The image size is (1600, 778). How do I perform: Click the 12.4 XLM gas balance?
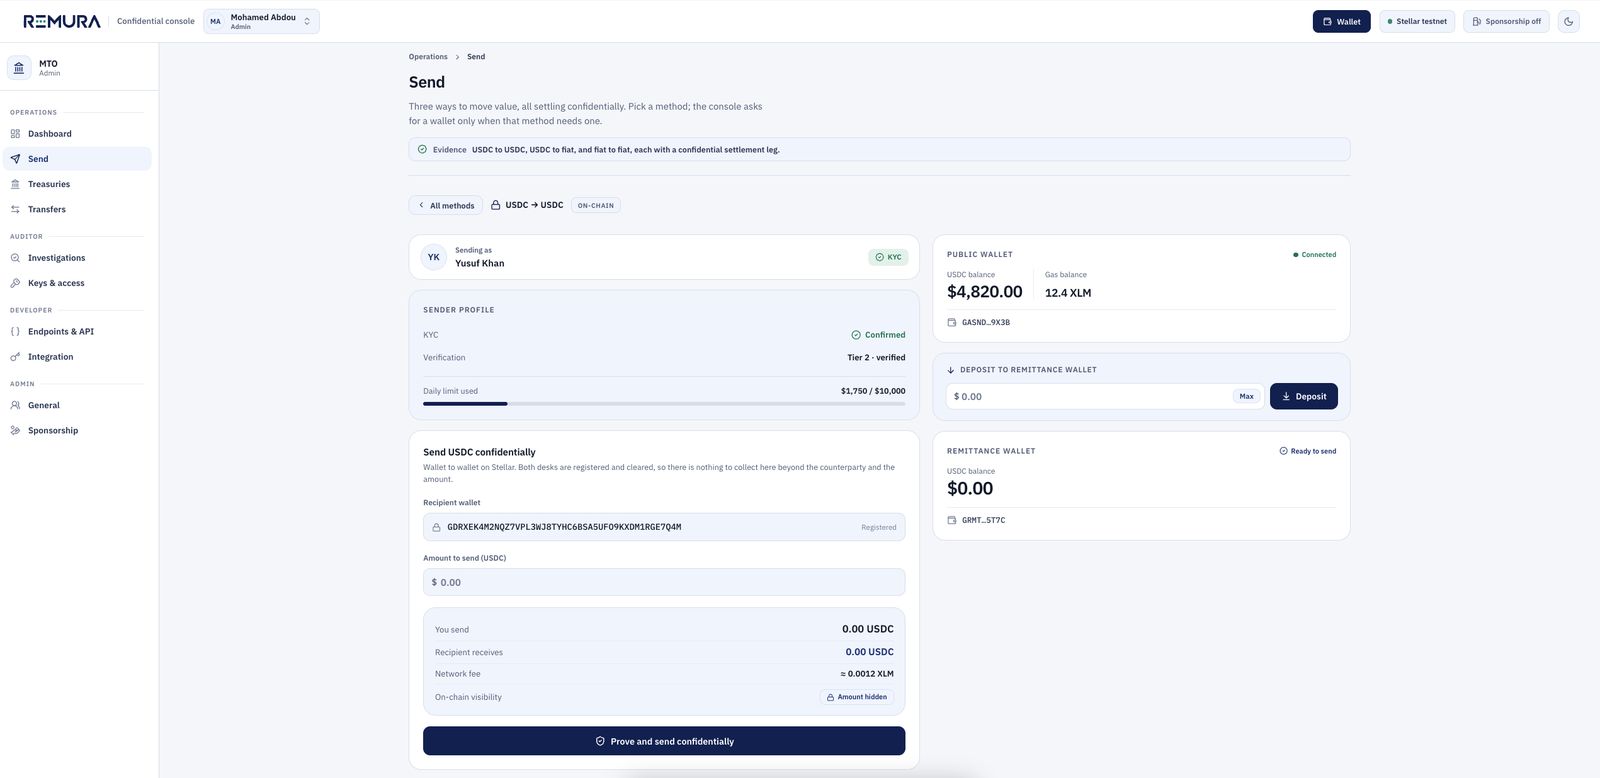tap(1068, 293)
